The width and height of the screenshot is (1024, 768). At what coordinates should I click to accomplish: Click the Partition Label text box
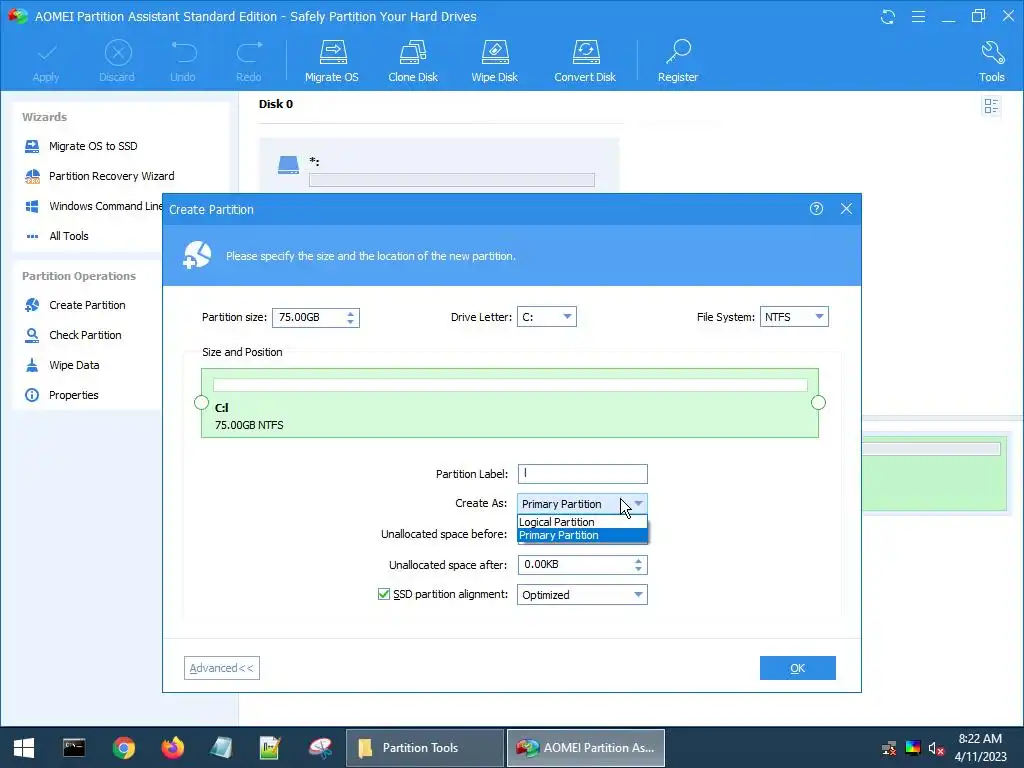tap(583, 473)
